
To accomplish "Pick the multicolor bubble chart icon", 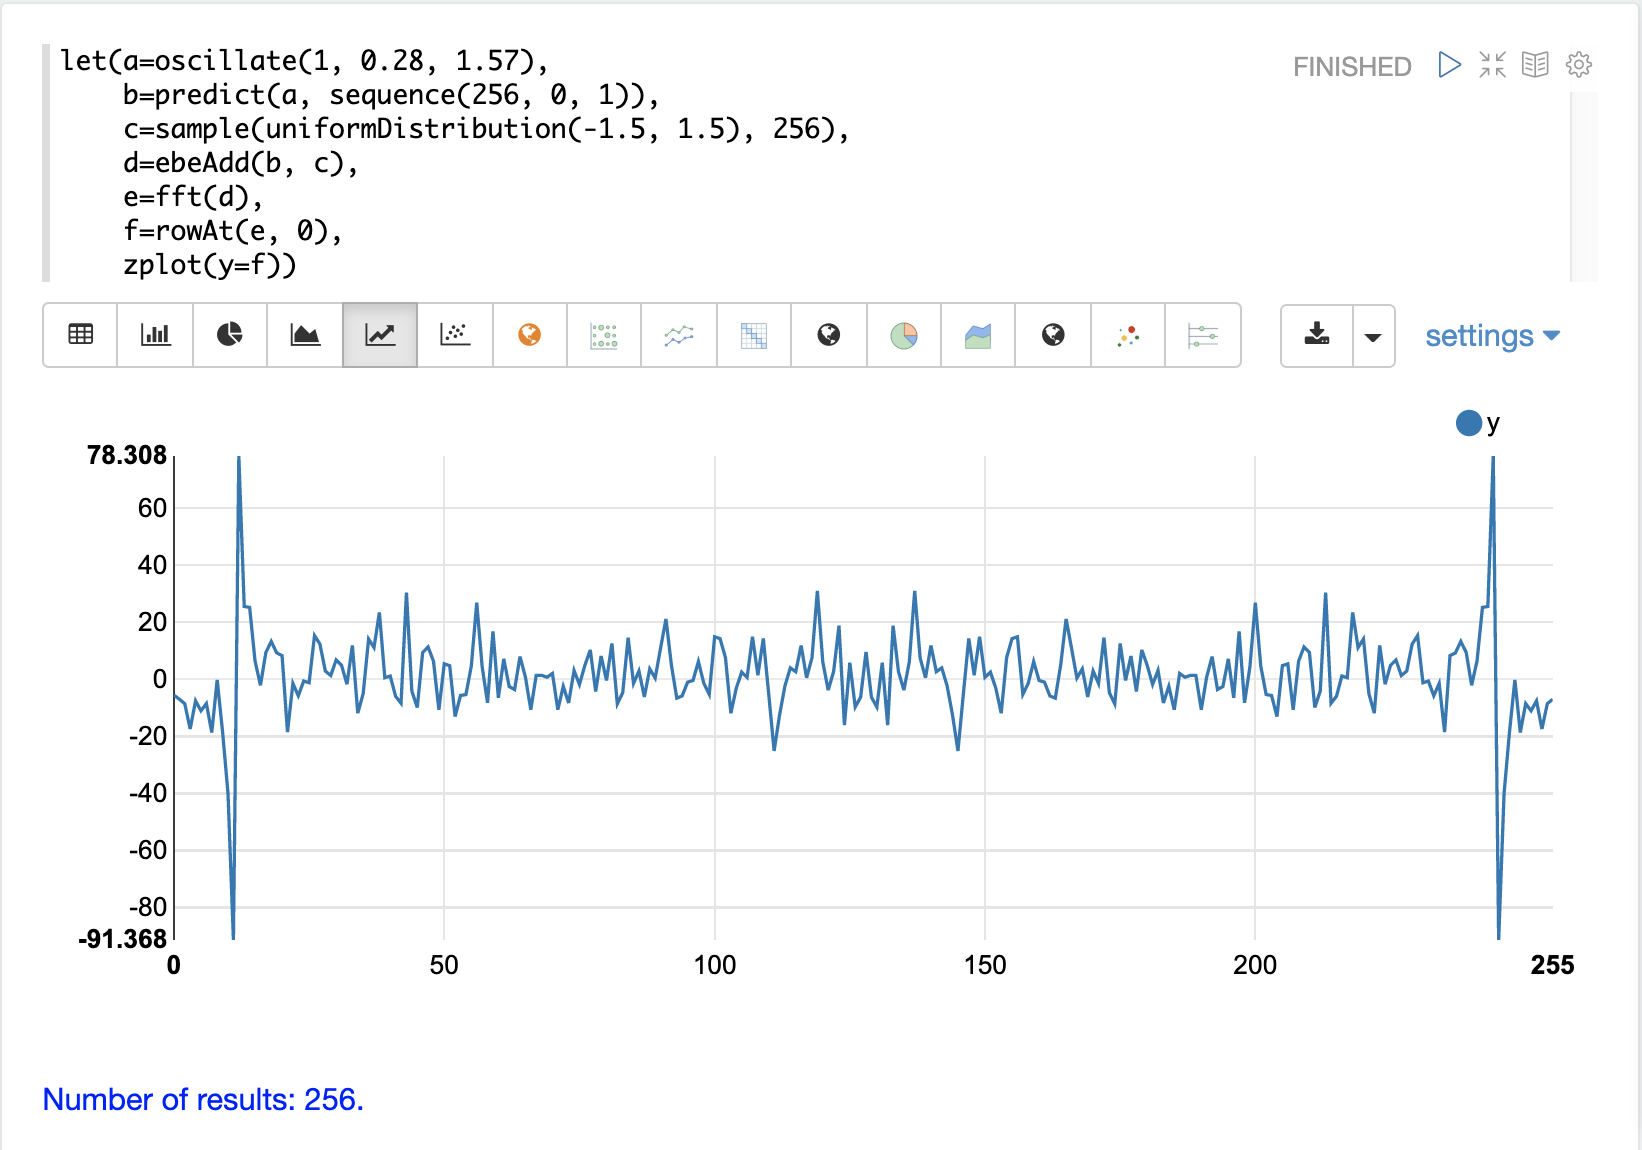I will [x=1128, y=335].
